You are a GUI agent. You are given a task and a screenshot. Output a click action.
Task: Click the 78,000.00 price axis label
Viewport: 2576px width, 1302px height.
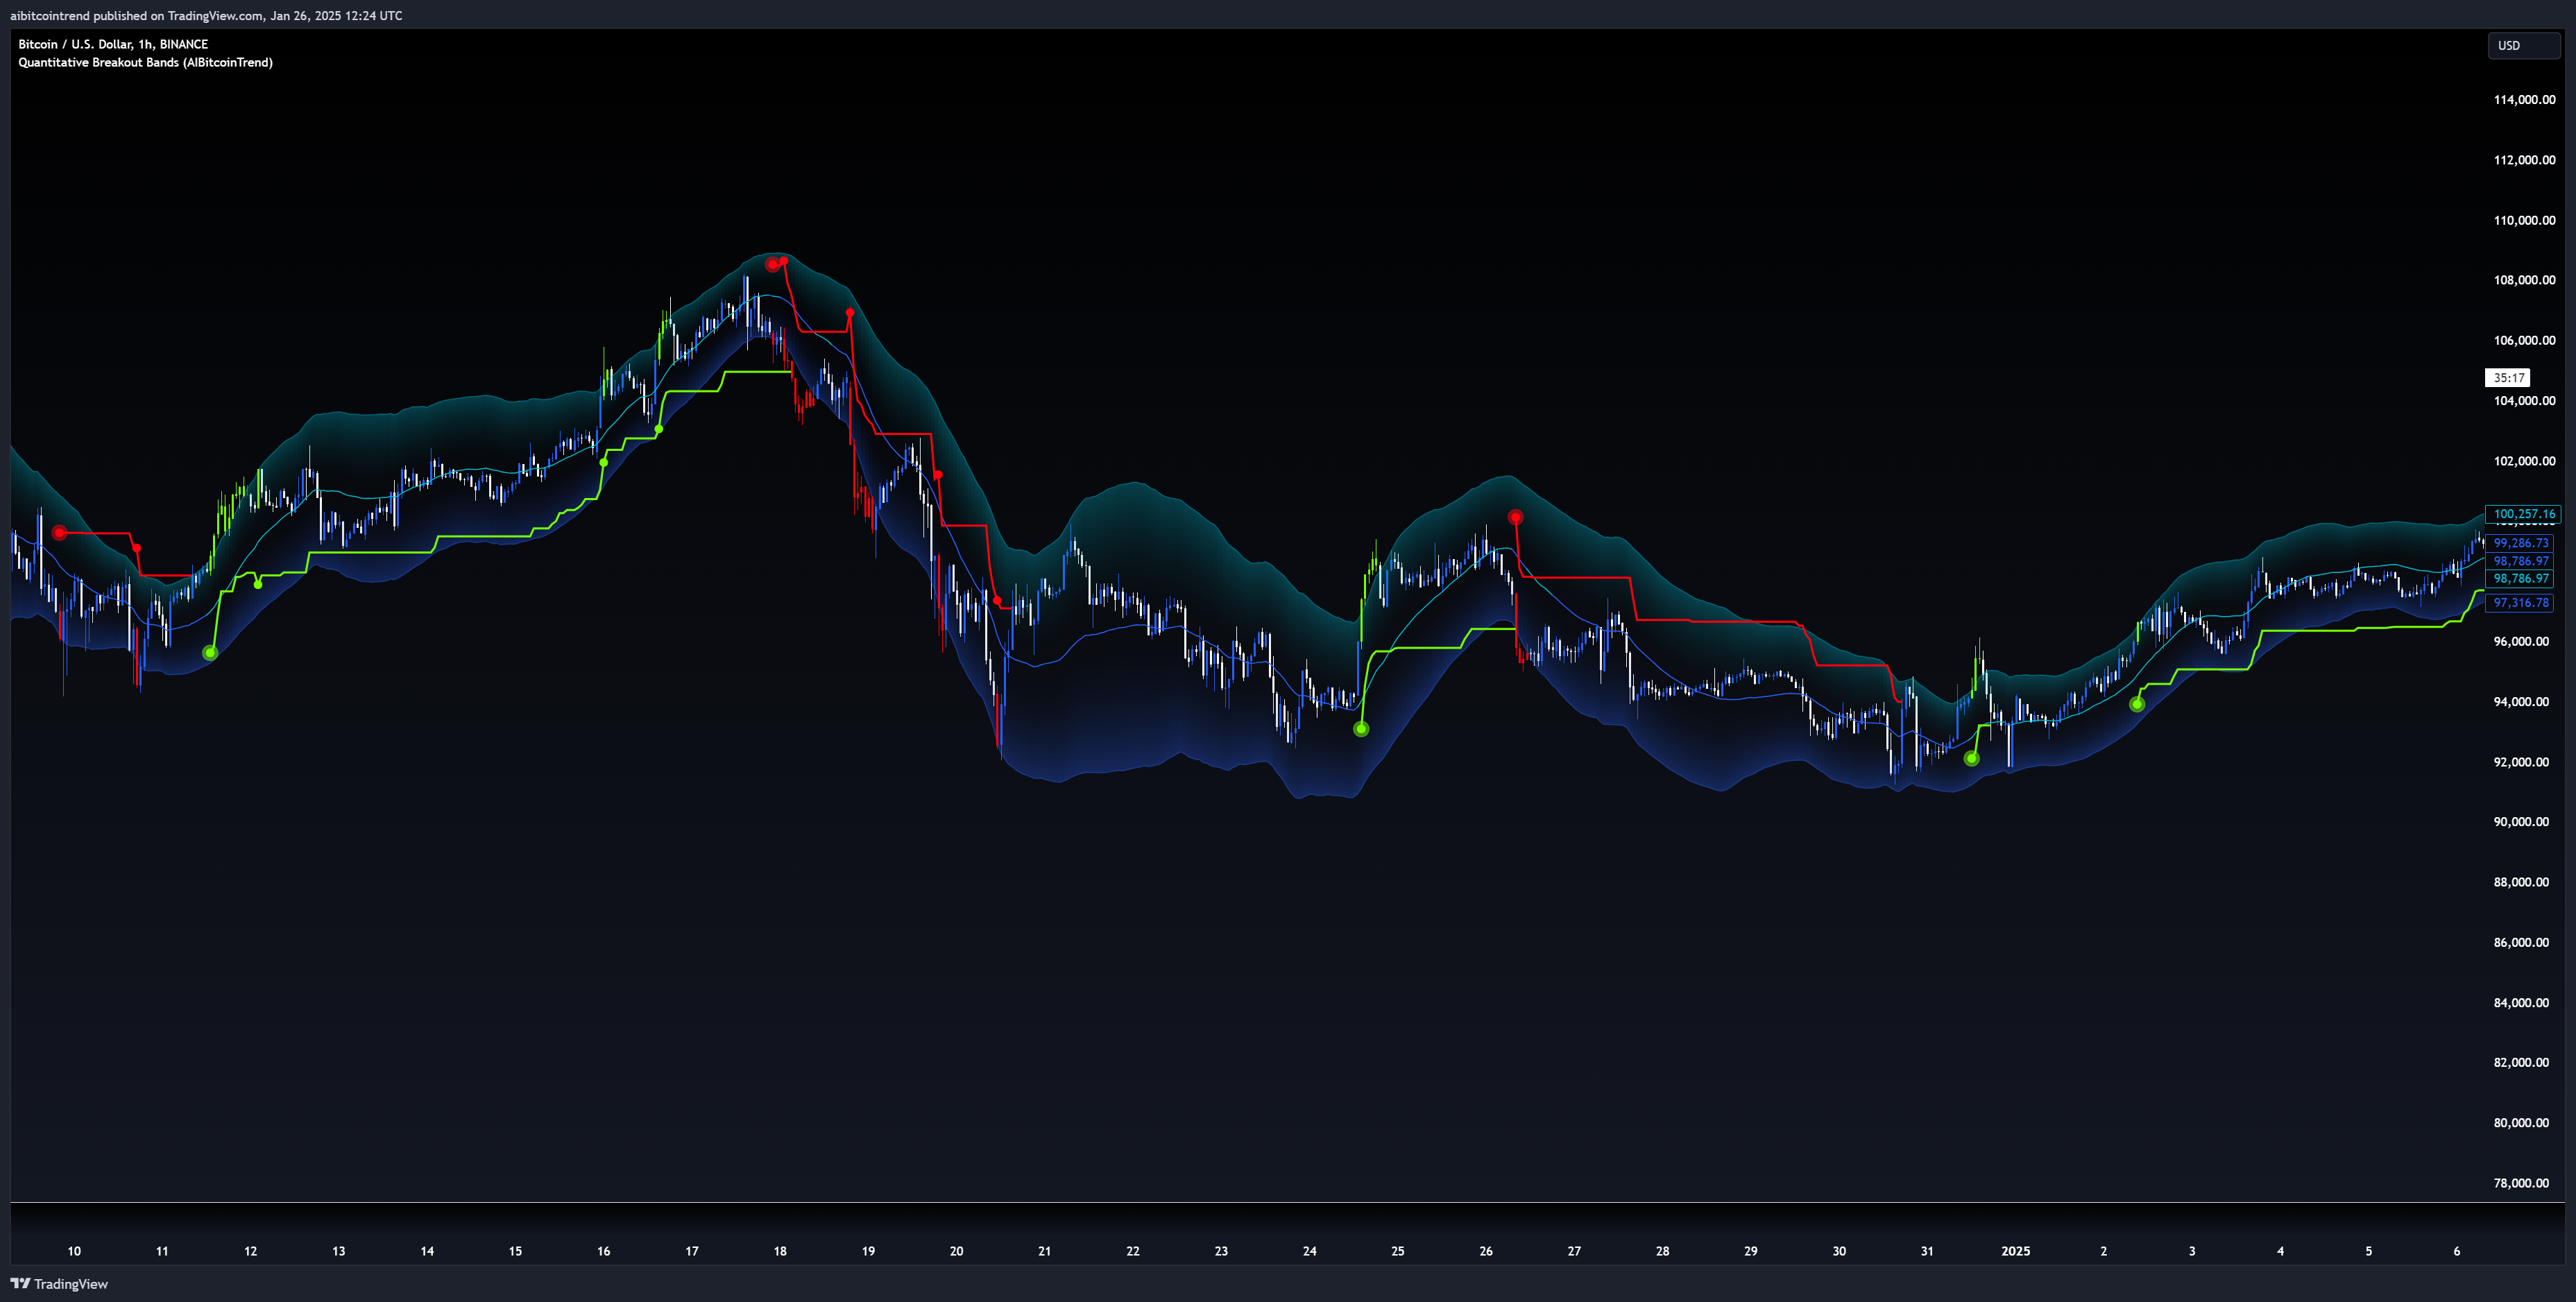[x=2521, y=1183]
